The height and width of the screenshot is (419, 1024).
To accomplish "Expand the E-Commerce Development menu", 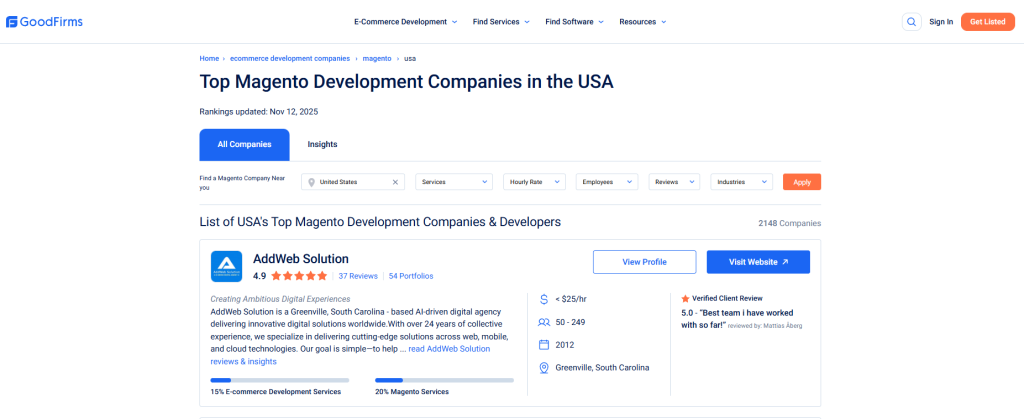I will [x=406, y=22].
